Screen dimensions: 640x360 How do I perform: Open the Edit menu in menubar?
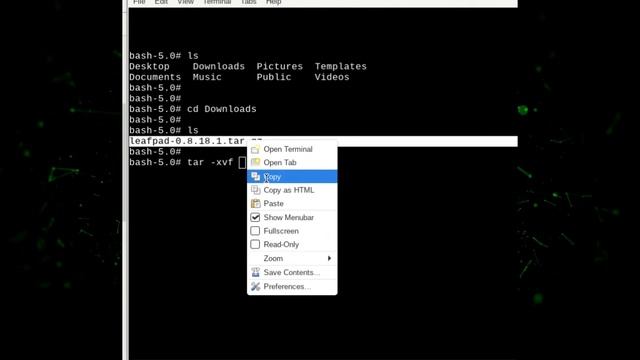point(161,2)
